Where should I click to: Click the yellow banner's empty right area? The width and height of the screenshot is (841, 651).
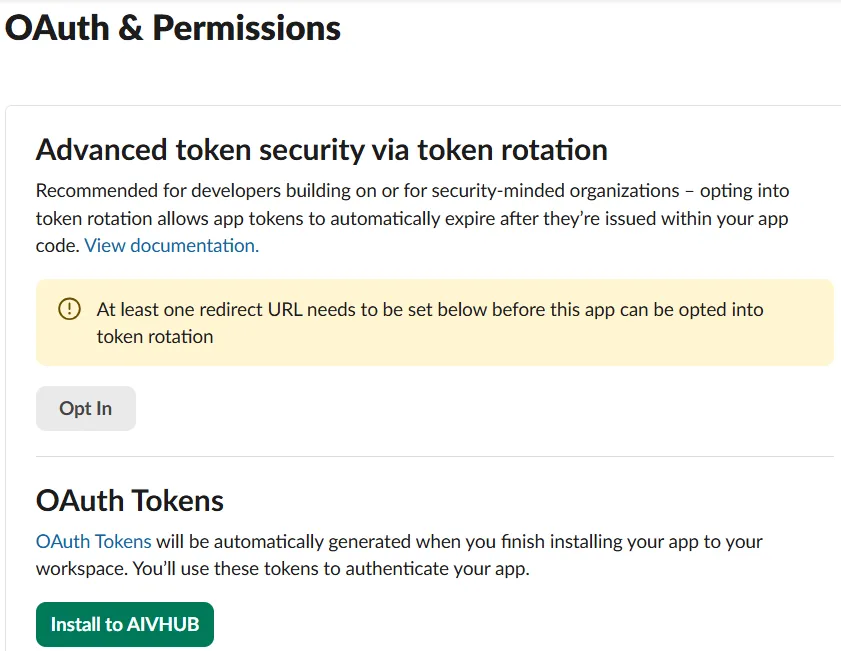(x=800, y=336)
